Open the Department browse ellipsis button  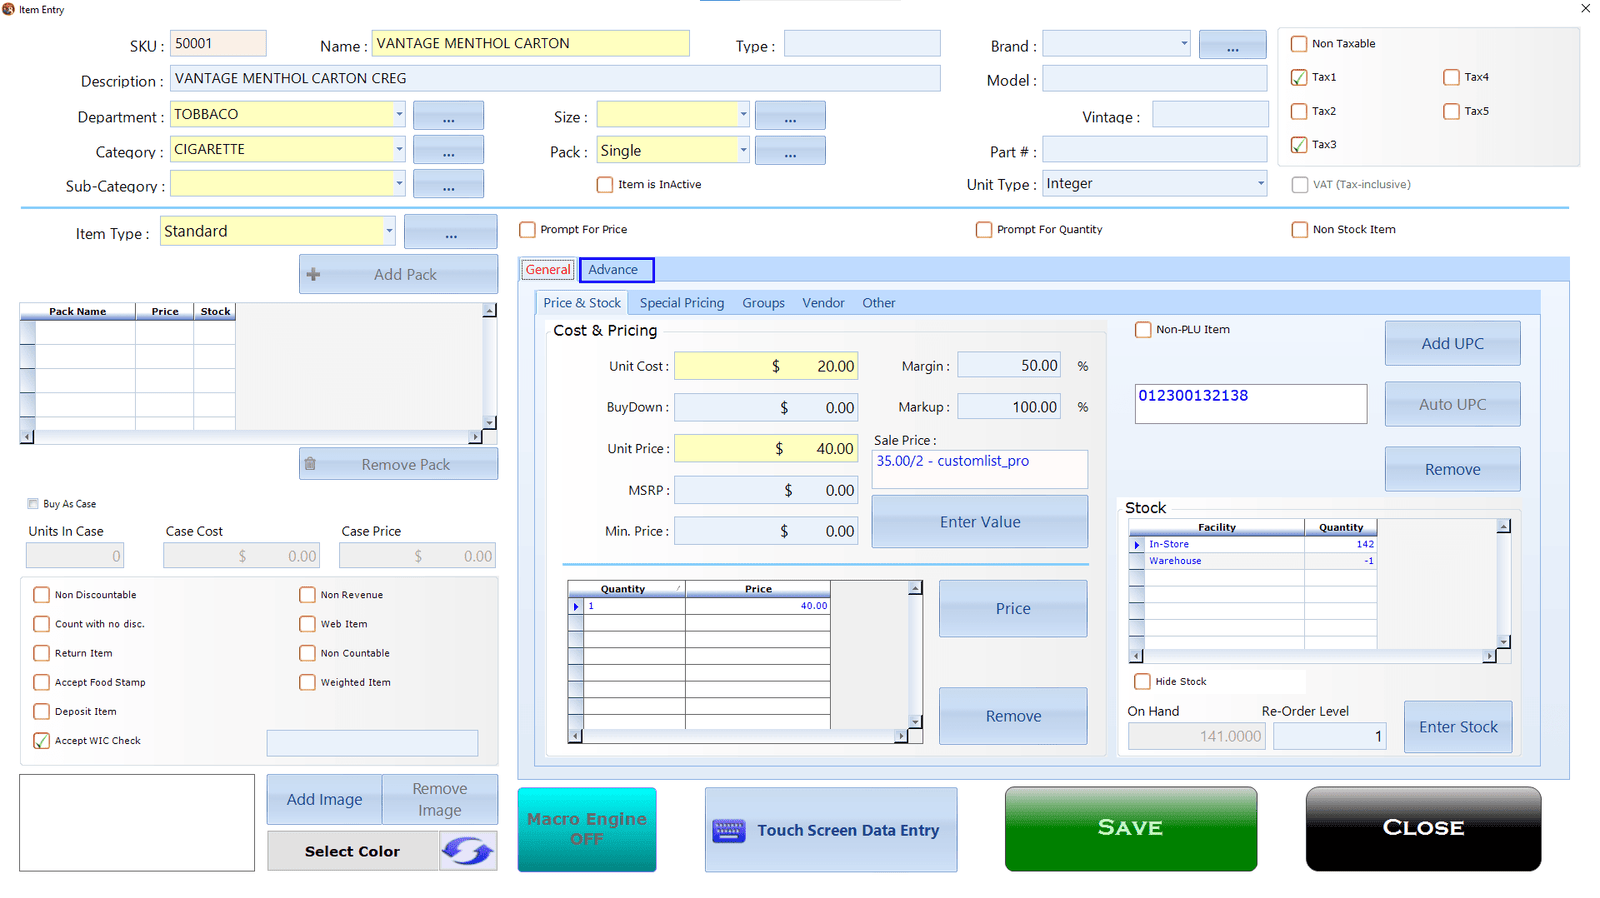point(448,116)
